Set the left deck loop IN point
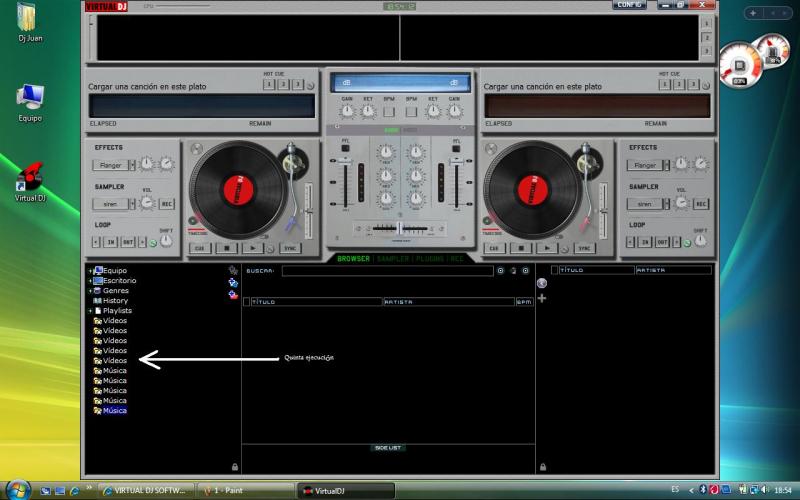800x500 pixels. tap(111, 242)
